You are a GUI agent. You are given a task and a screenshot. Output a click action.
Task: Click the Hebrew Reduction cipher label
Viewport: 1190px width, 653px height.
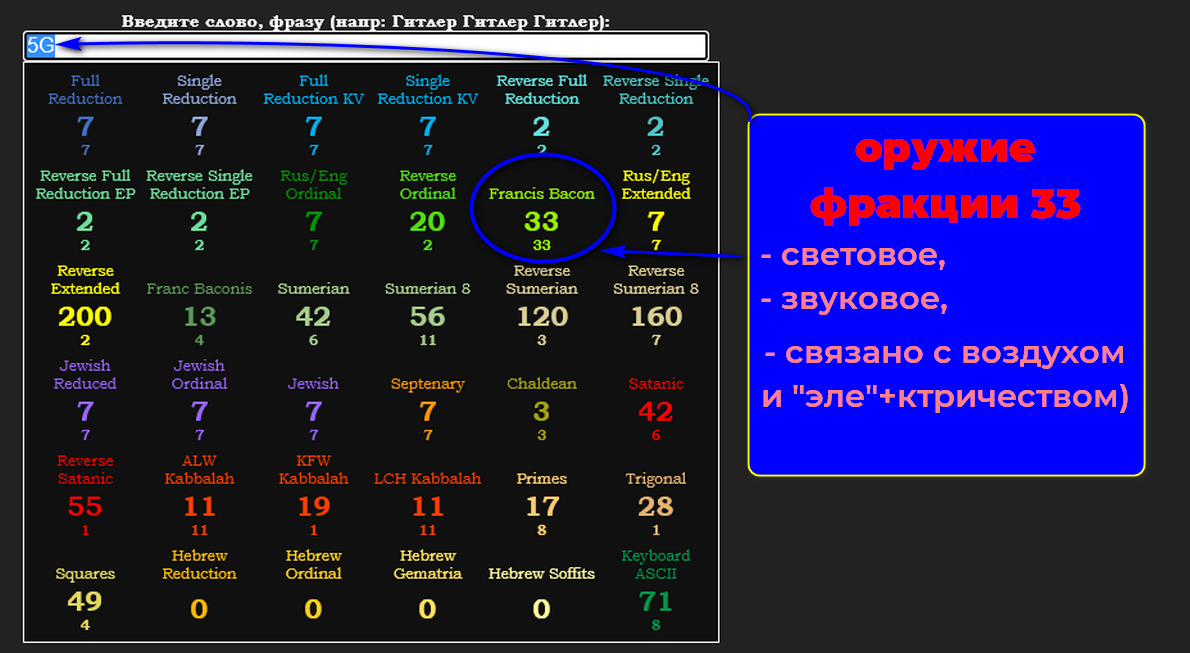click(200, 564)
